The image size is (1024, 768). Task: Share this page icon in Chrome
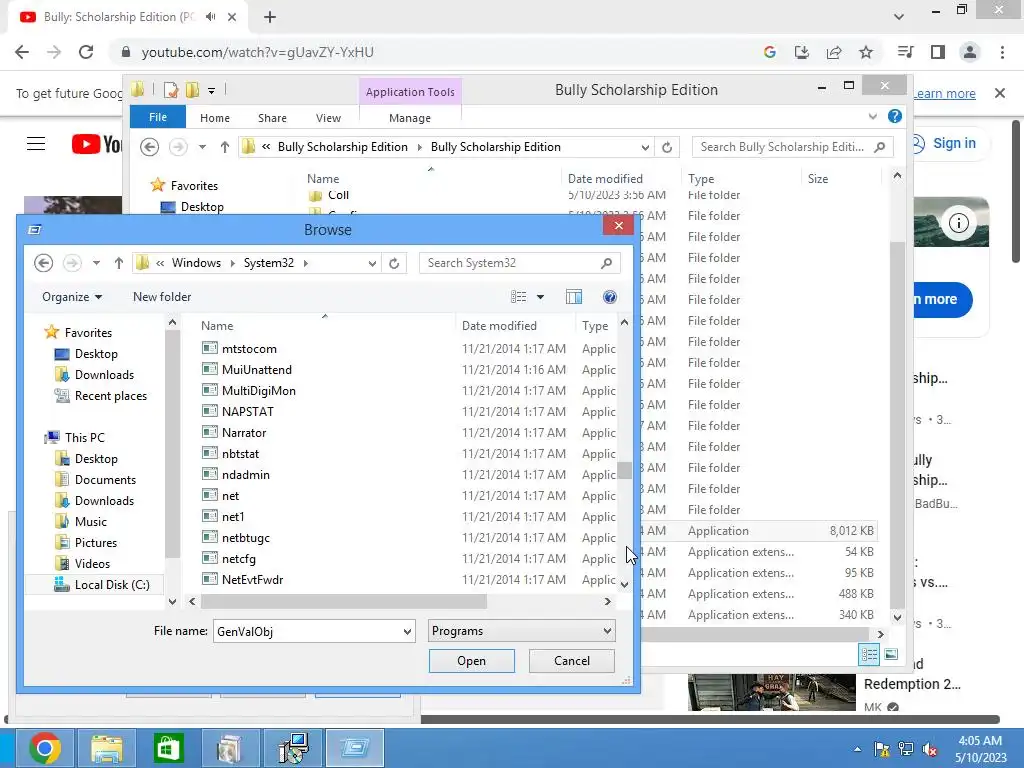coord(833,52)
